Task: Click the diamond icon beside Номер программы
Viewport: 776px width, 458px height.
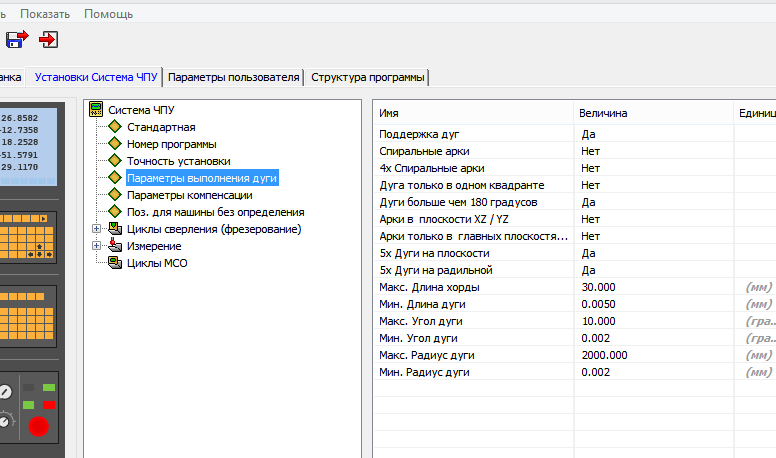Action: pyautogui.click(x=114, y=144)
